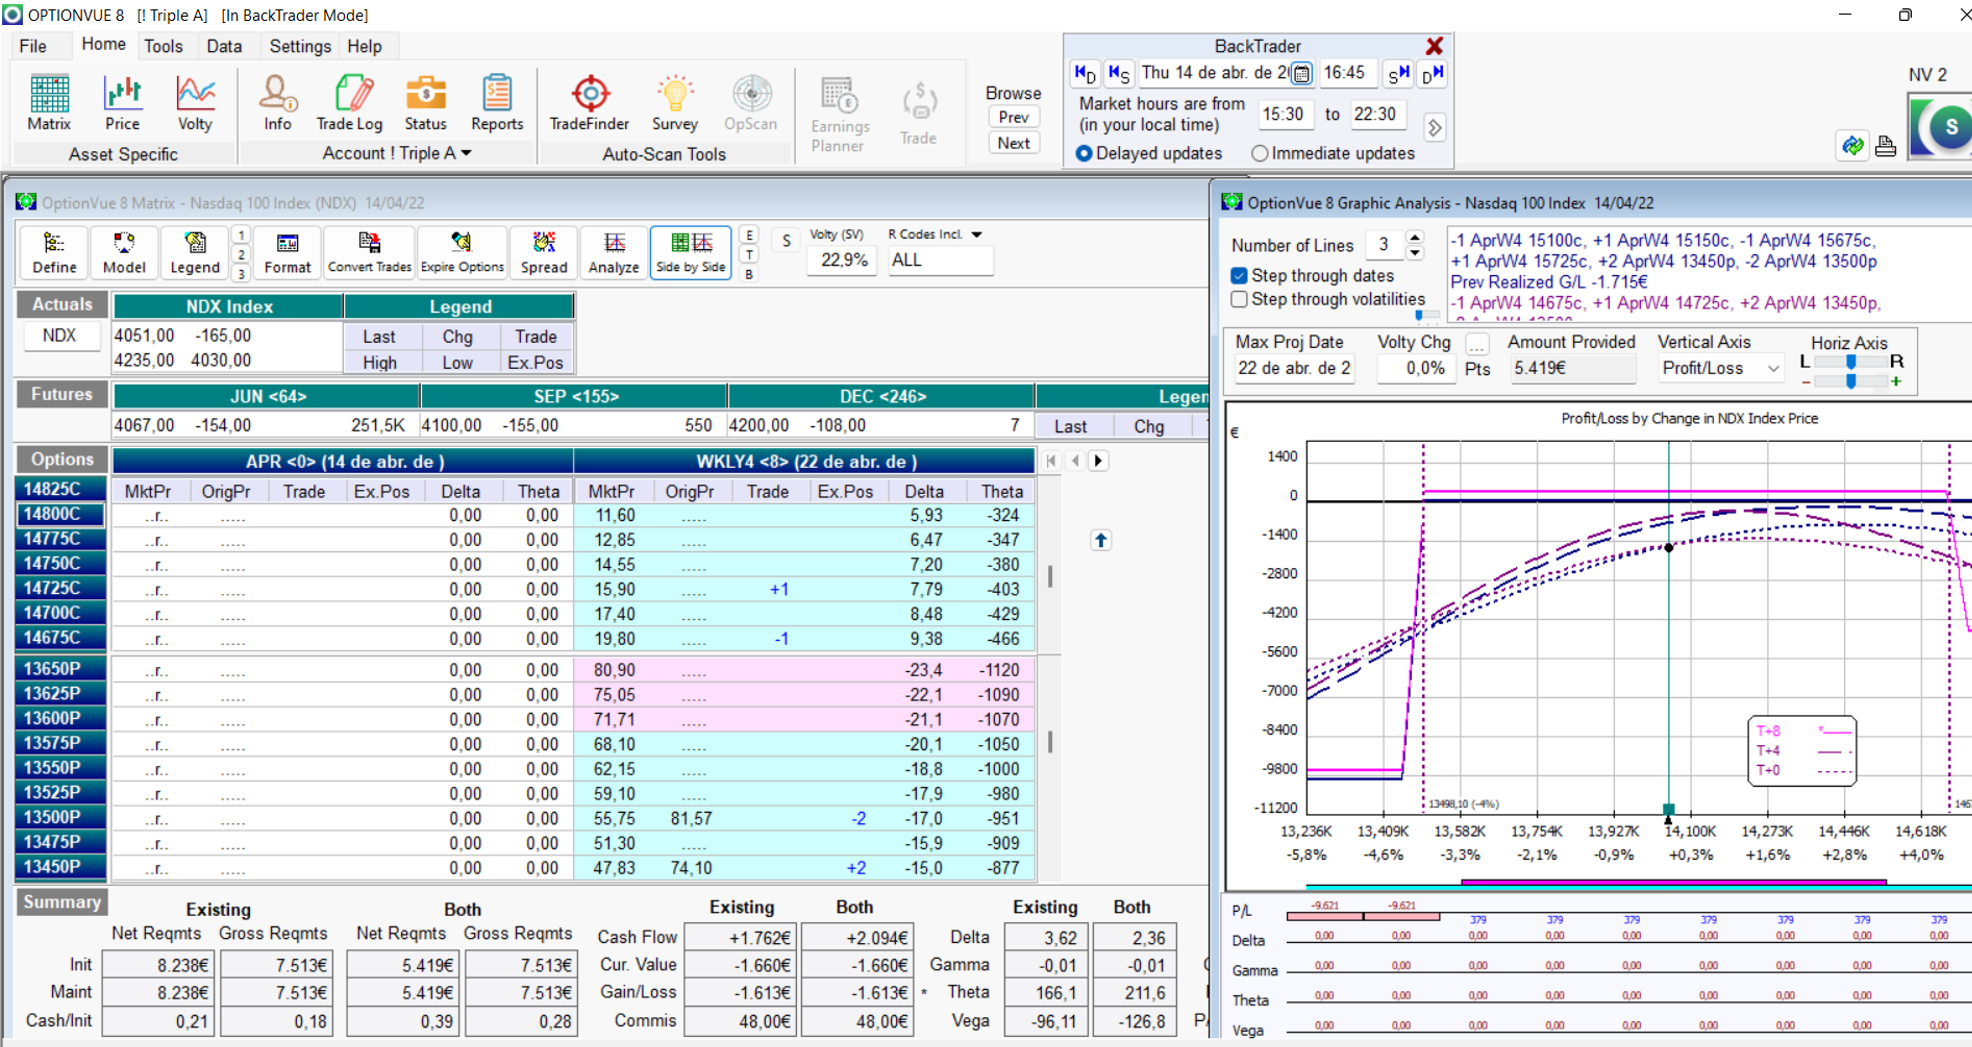Image resolution: width=1972 pixels, height=1047 pixels.
Task: Open the account Status tool
Action: [x=425, y=102]
